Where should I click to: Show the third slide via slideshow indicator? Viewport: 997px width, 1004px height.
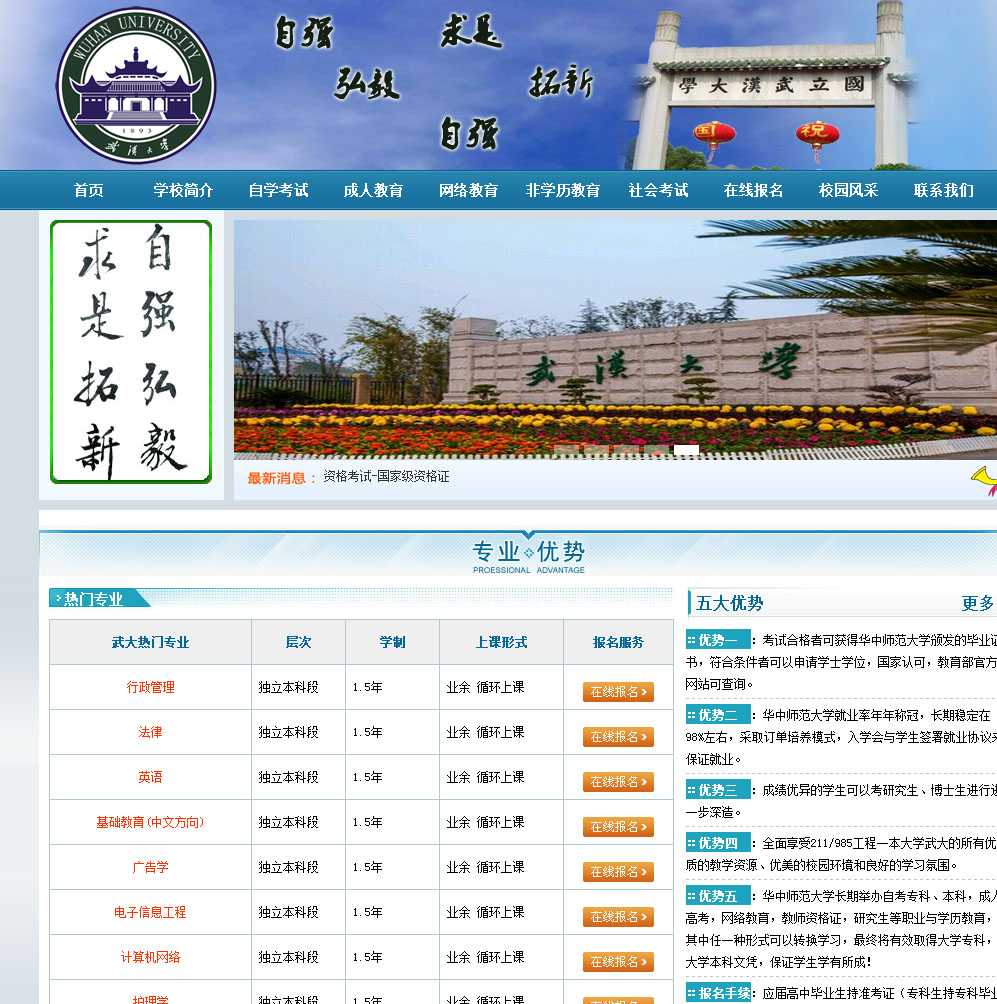pyautogui.click(x=626, y=449)
